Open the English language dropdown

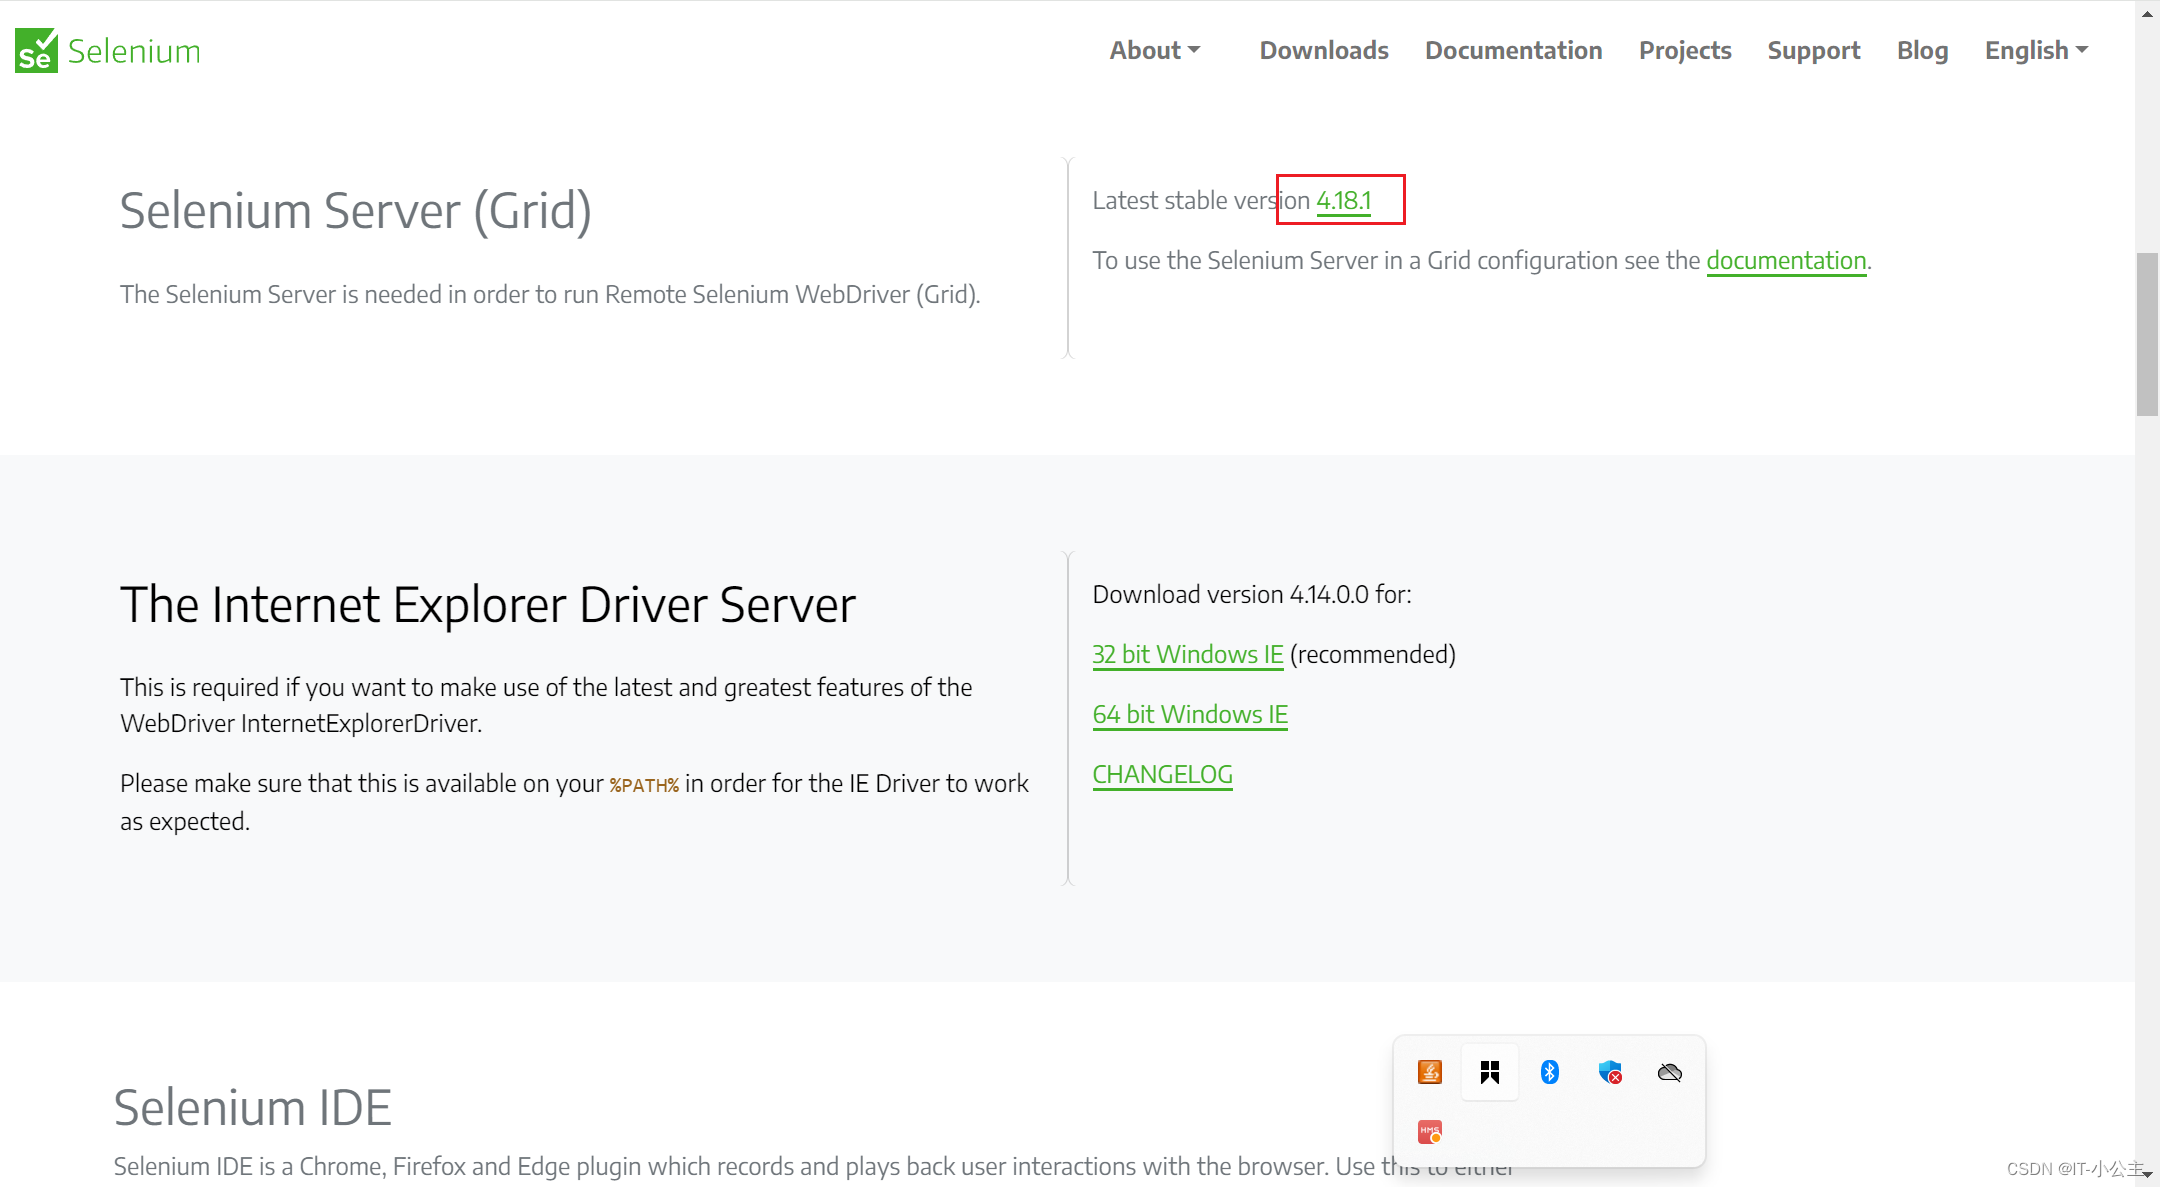click(2037, 50)
